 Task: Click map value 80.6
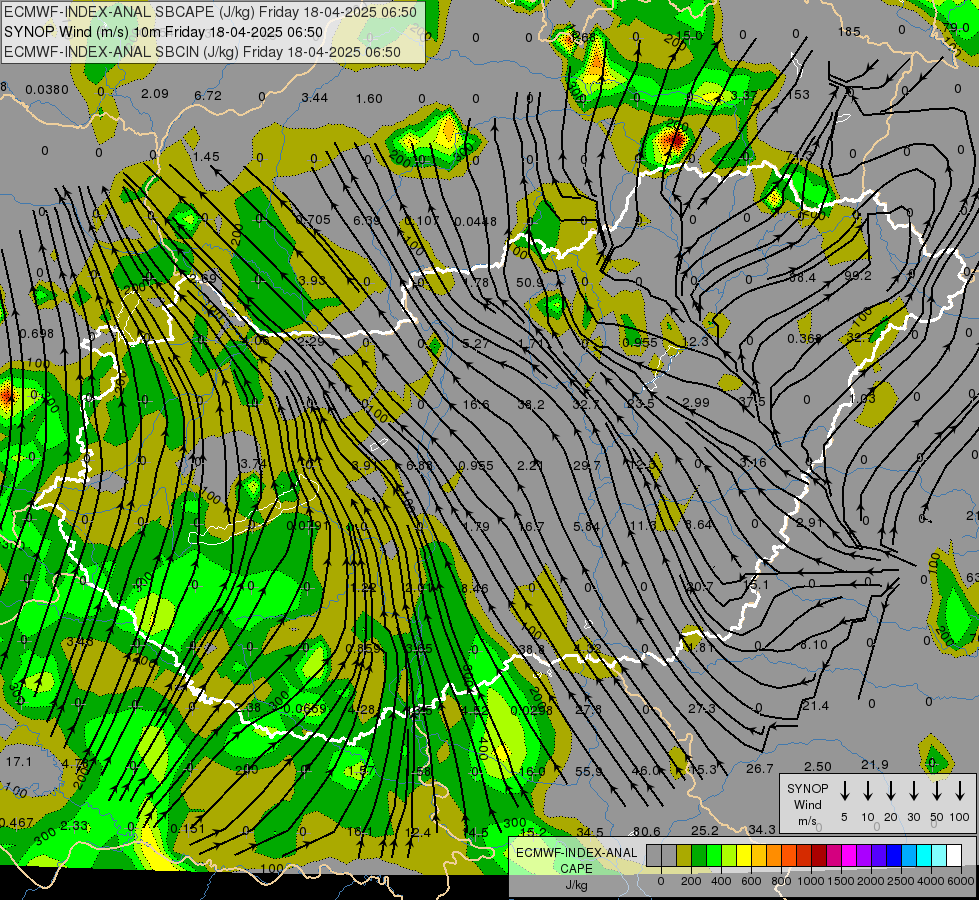pos(647,831)
